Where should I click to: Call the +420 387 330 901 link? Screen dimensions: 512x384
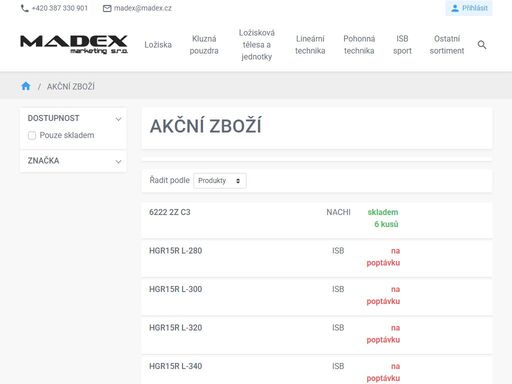click(60, 8)
